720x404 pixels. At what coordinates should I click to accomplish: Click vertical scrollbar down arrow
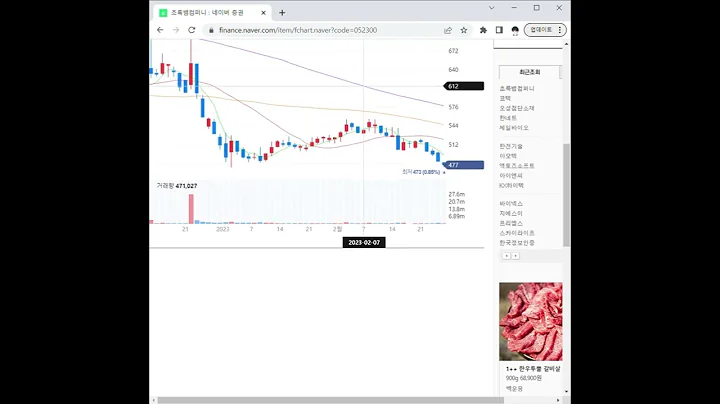point(566,392)
